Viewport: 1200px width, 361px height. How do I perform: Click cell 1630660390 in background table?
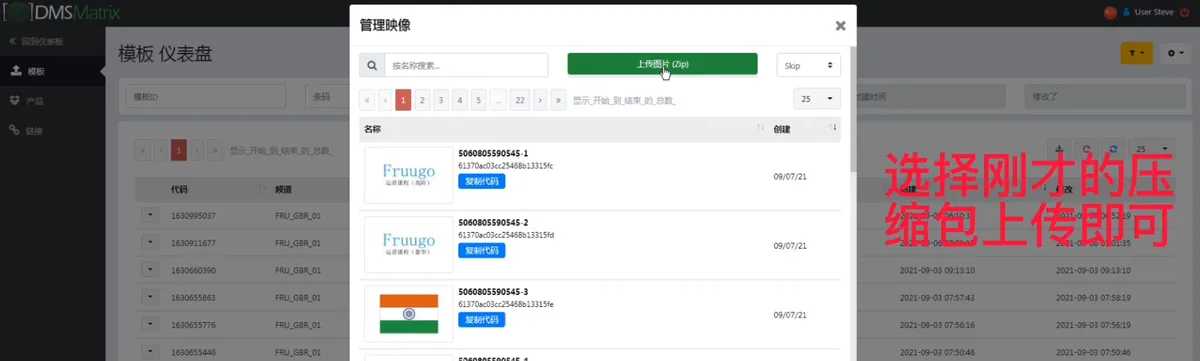pos(193,270)
